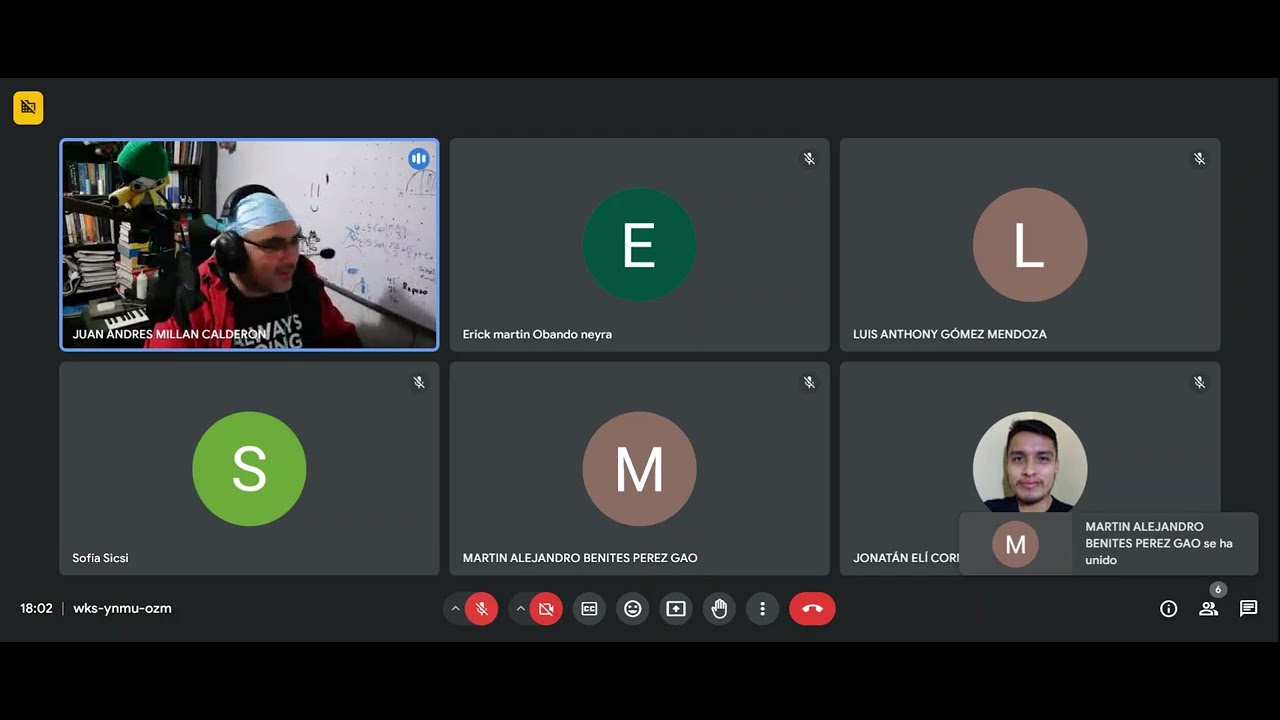Image resolution: width=1280 pixels, height=720 pixels.
Task: Click muted mic icon on Erick's tile
Action: click(809, 159)
